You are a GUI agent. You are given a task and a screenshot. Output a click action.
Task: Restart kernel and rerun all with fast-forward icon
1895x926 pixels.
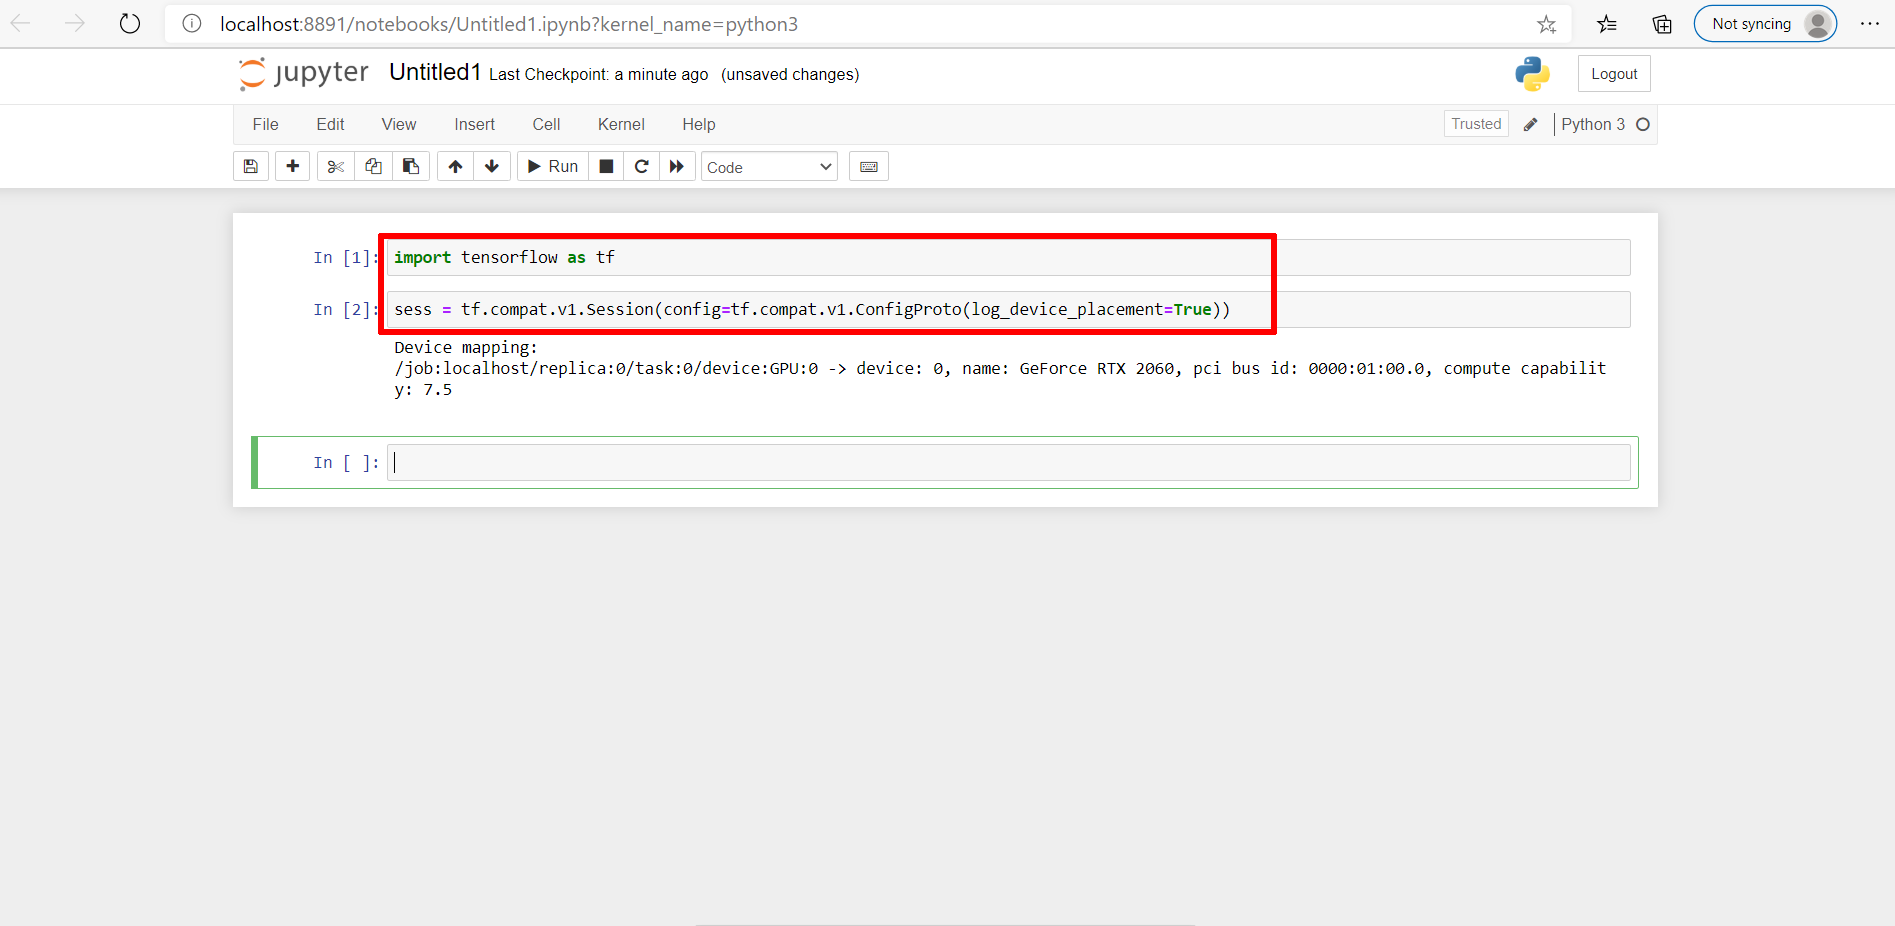[x=677, y=166]
